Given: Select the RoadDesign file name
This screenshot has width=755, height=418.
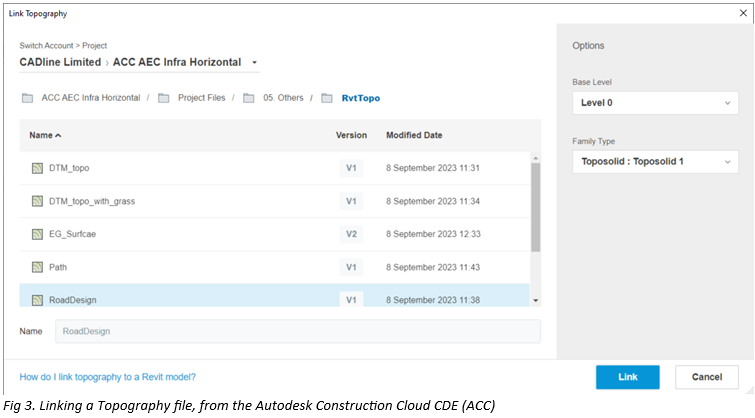Looking at the screenshot, I should pos(73,300).
